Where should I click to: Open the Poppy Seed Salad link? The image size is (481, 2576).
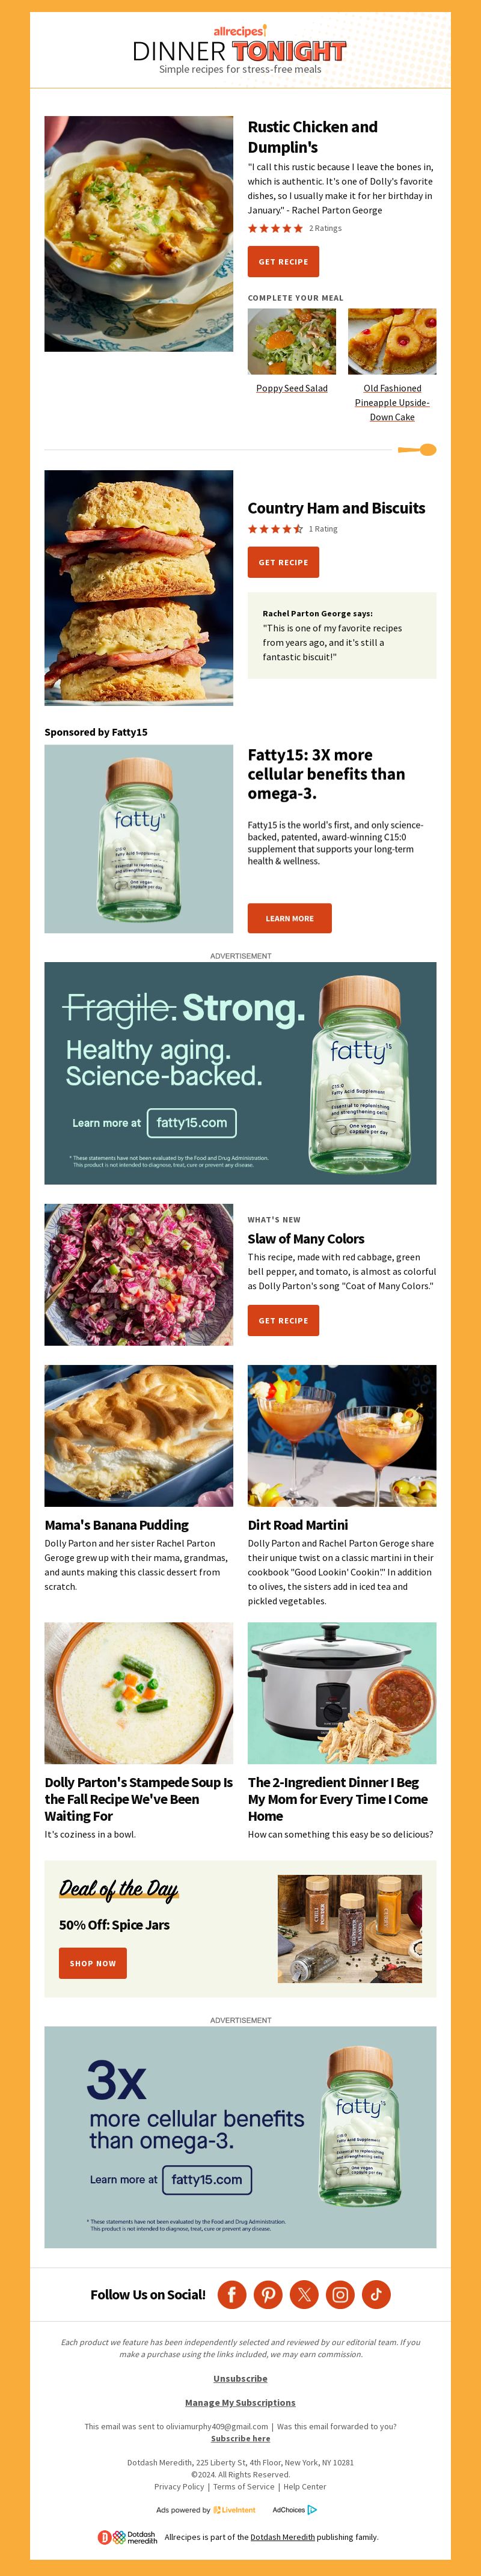tap(292, 388)
